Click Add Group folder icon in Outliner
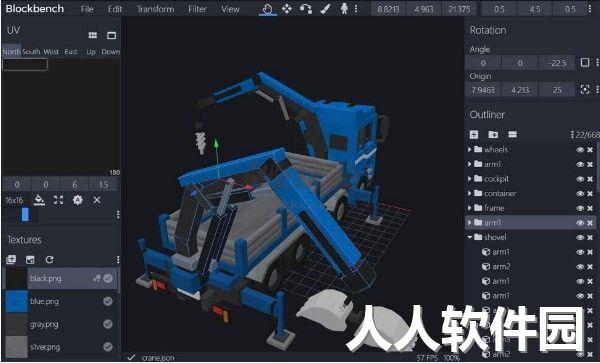Viewport: 600px width, 363px height. click(x=493, y=134)
